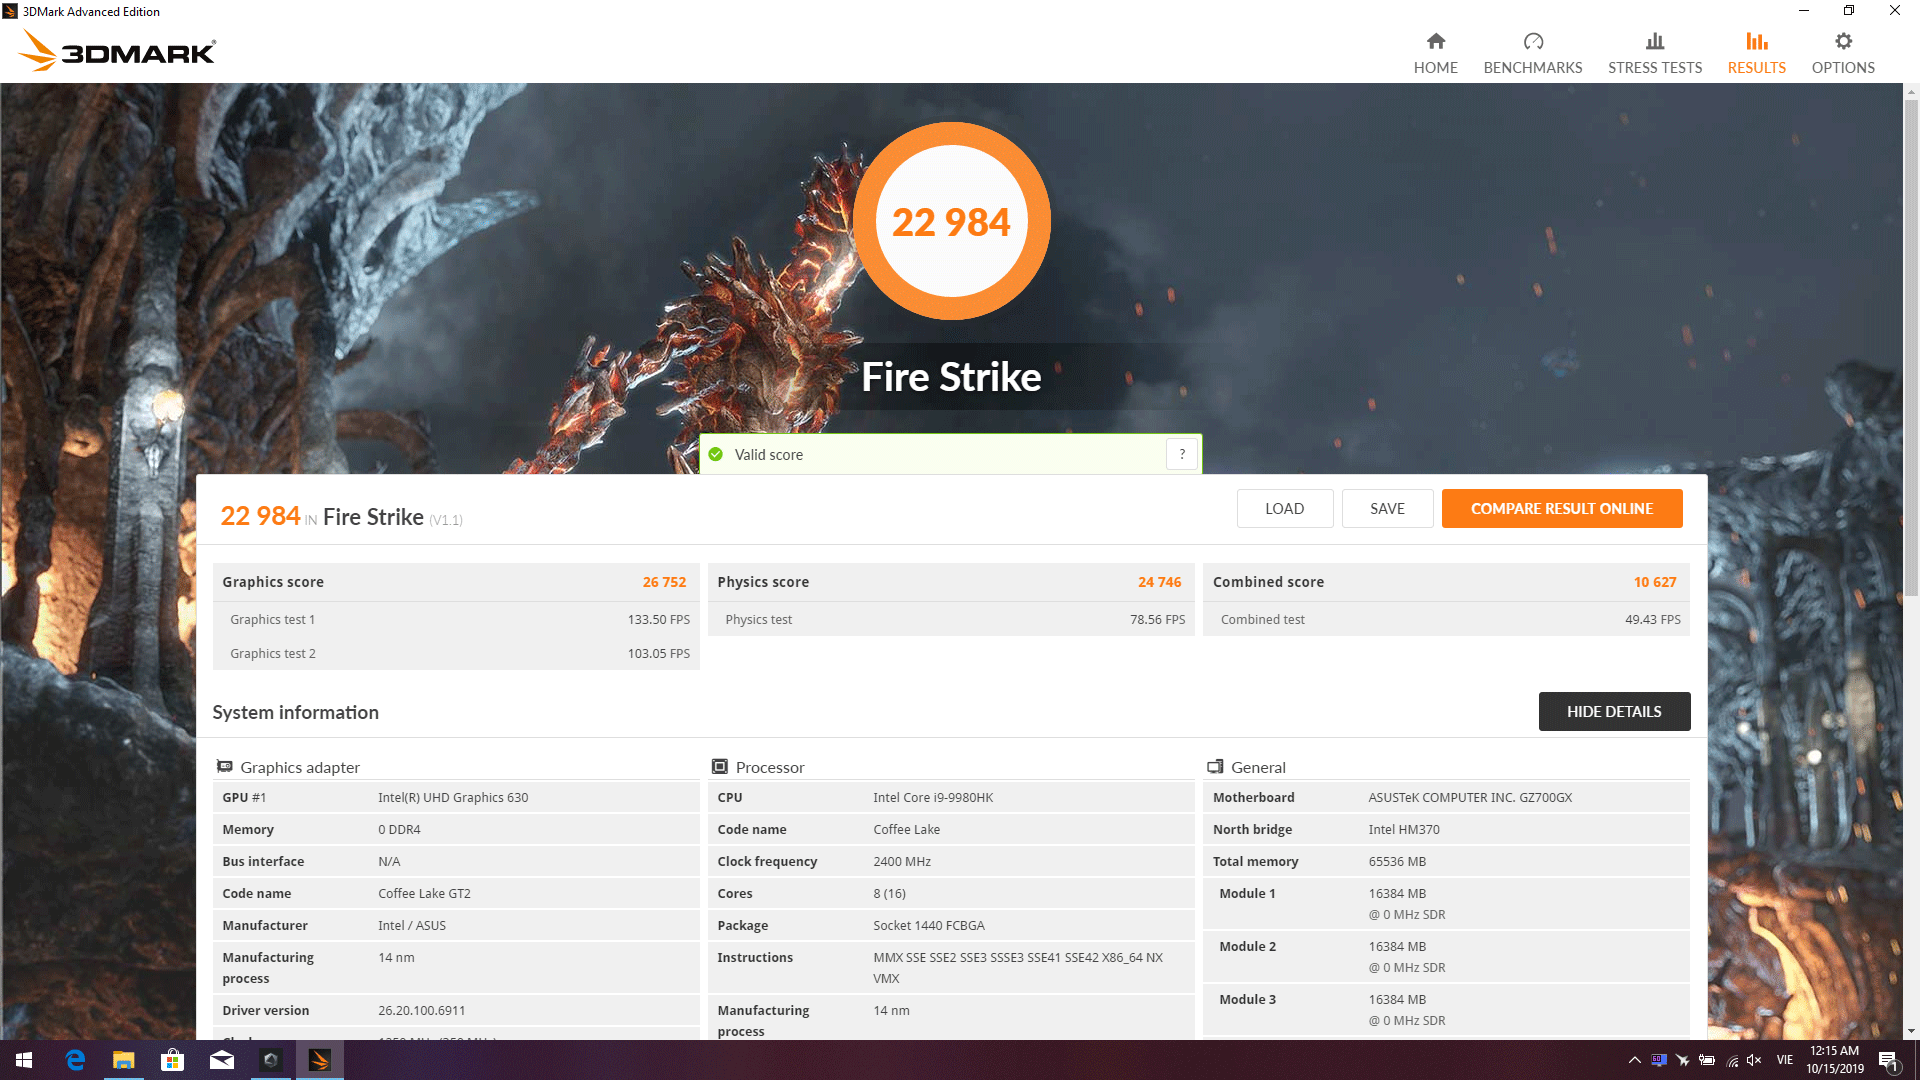The height and width of the screenshot is (1080, 1920).
Task: Click 2400 MHz clock frequency value
Action: [x=902, y=861]
